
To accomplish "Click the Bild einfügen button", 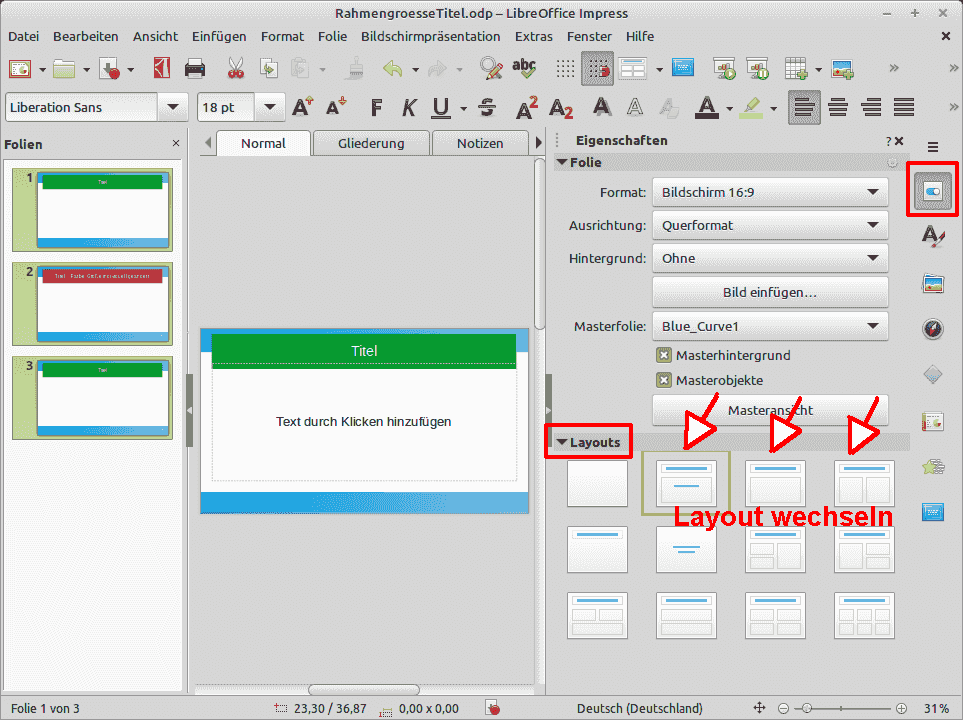I will pos(770,292).
